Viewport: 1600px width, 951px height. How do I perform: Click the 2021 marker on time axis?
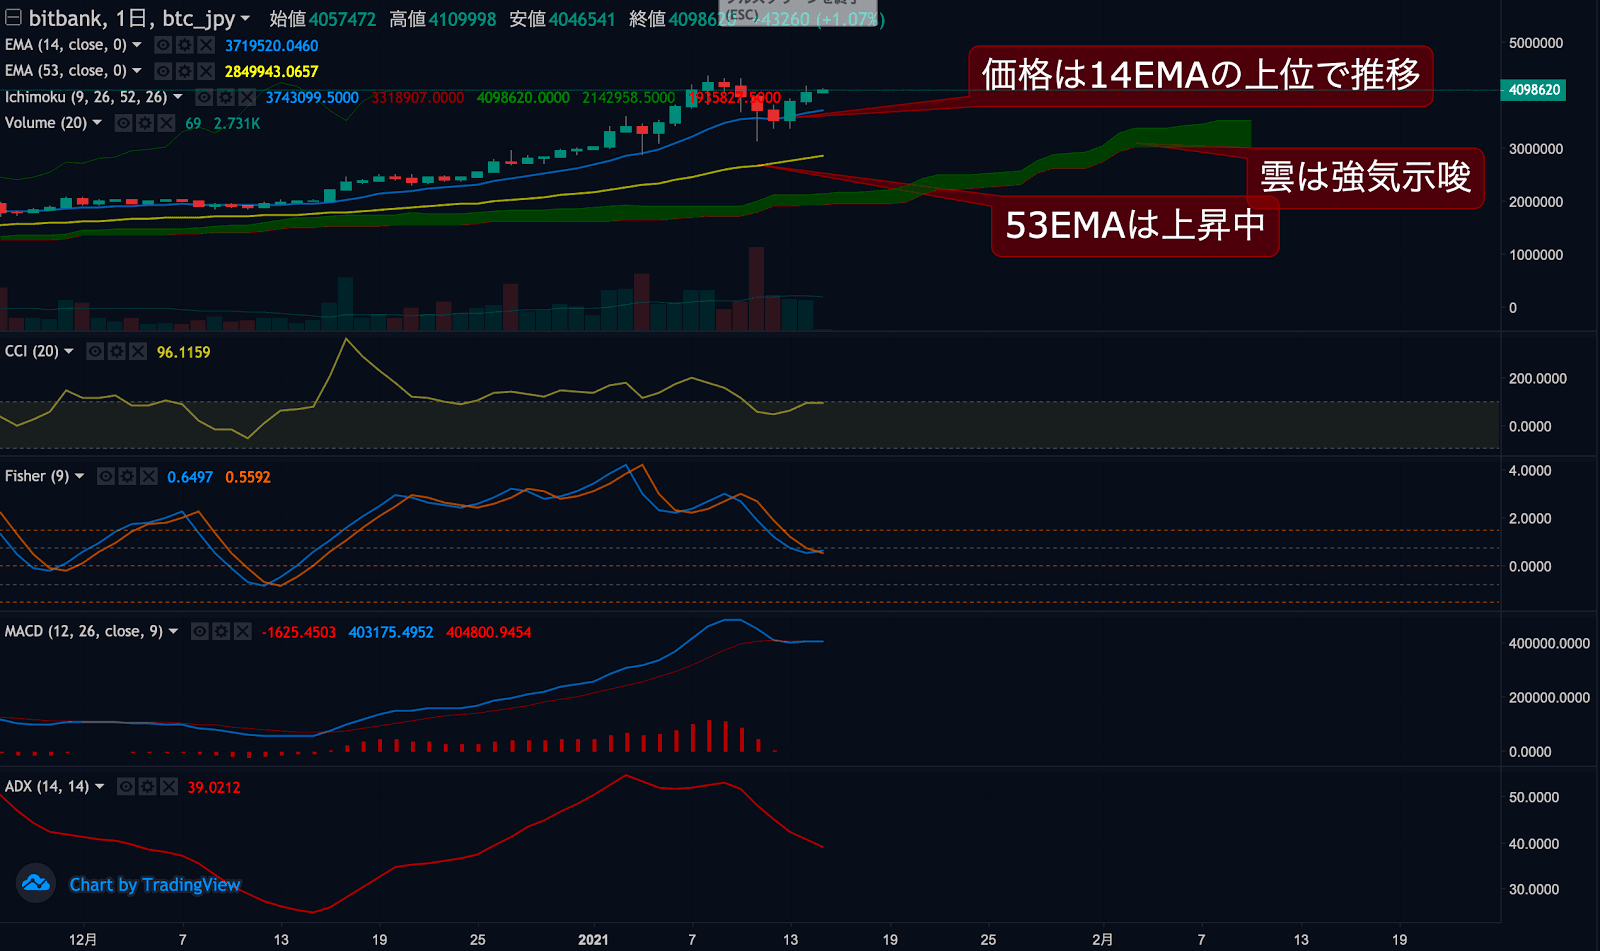[x=593, y=939]
